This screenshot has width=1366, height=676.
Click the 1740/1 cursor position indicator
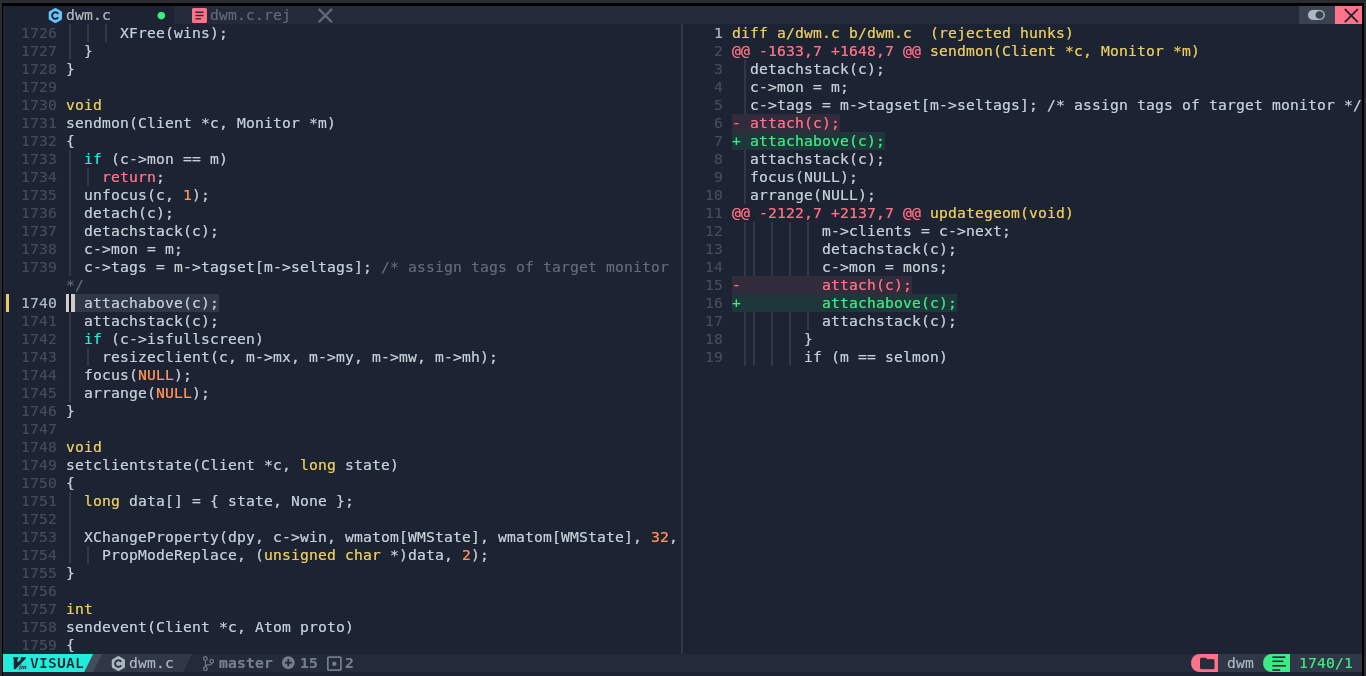(1325, 663)
